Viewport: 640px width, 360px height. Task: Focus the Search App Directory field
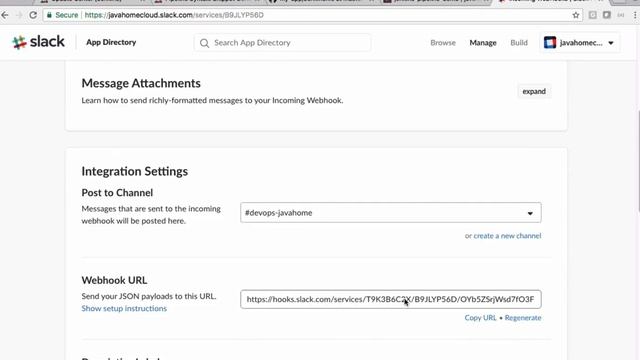pos(282,43)
